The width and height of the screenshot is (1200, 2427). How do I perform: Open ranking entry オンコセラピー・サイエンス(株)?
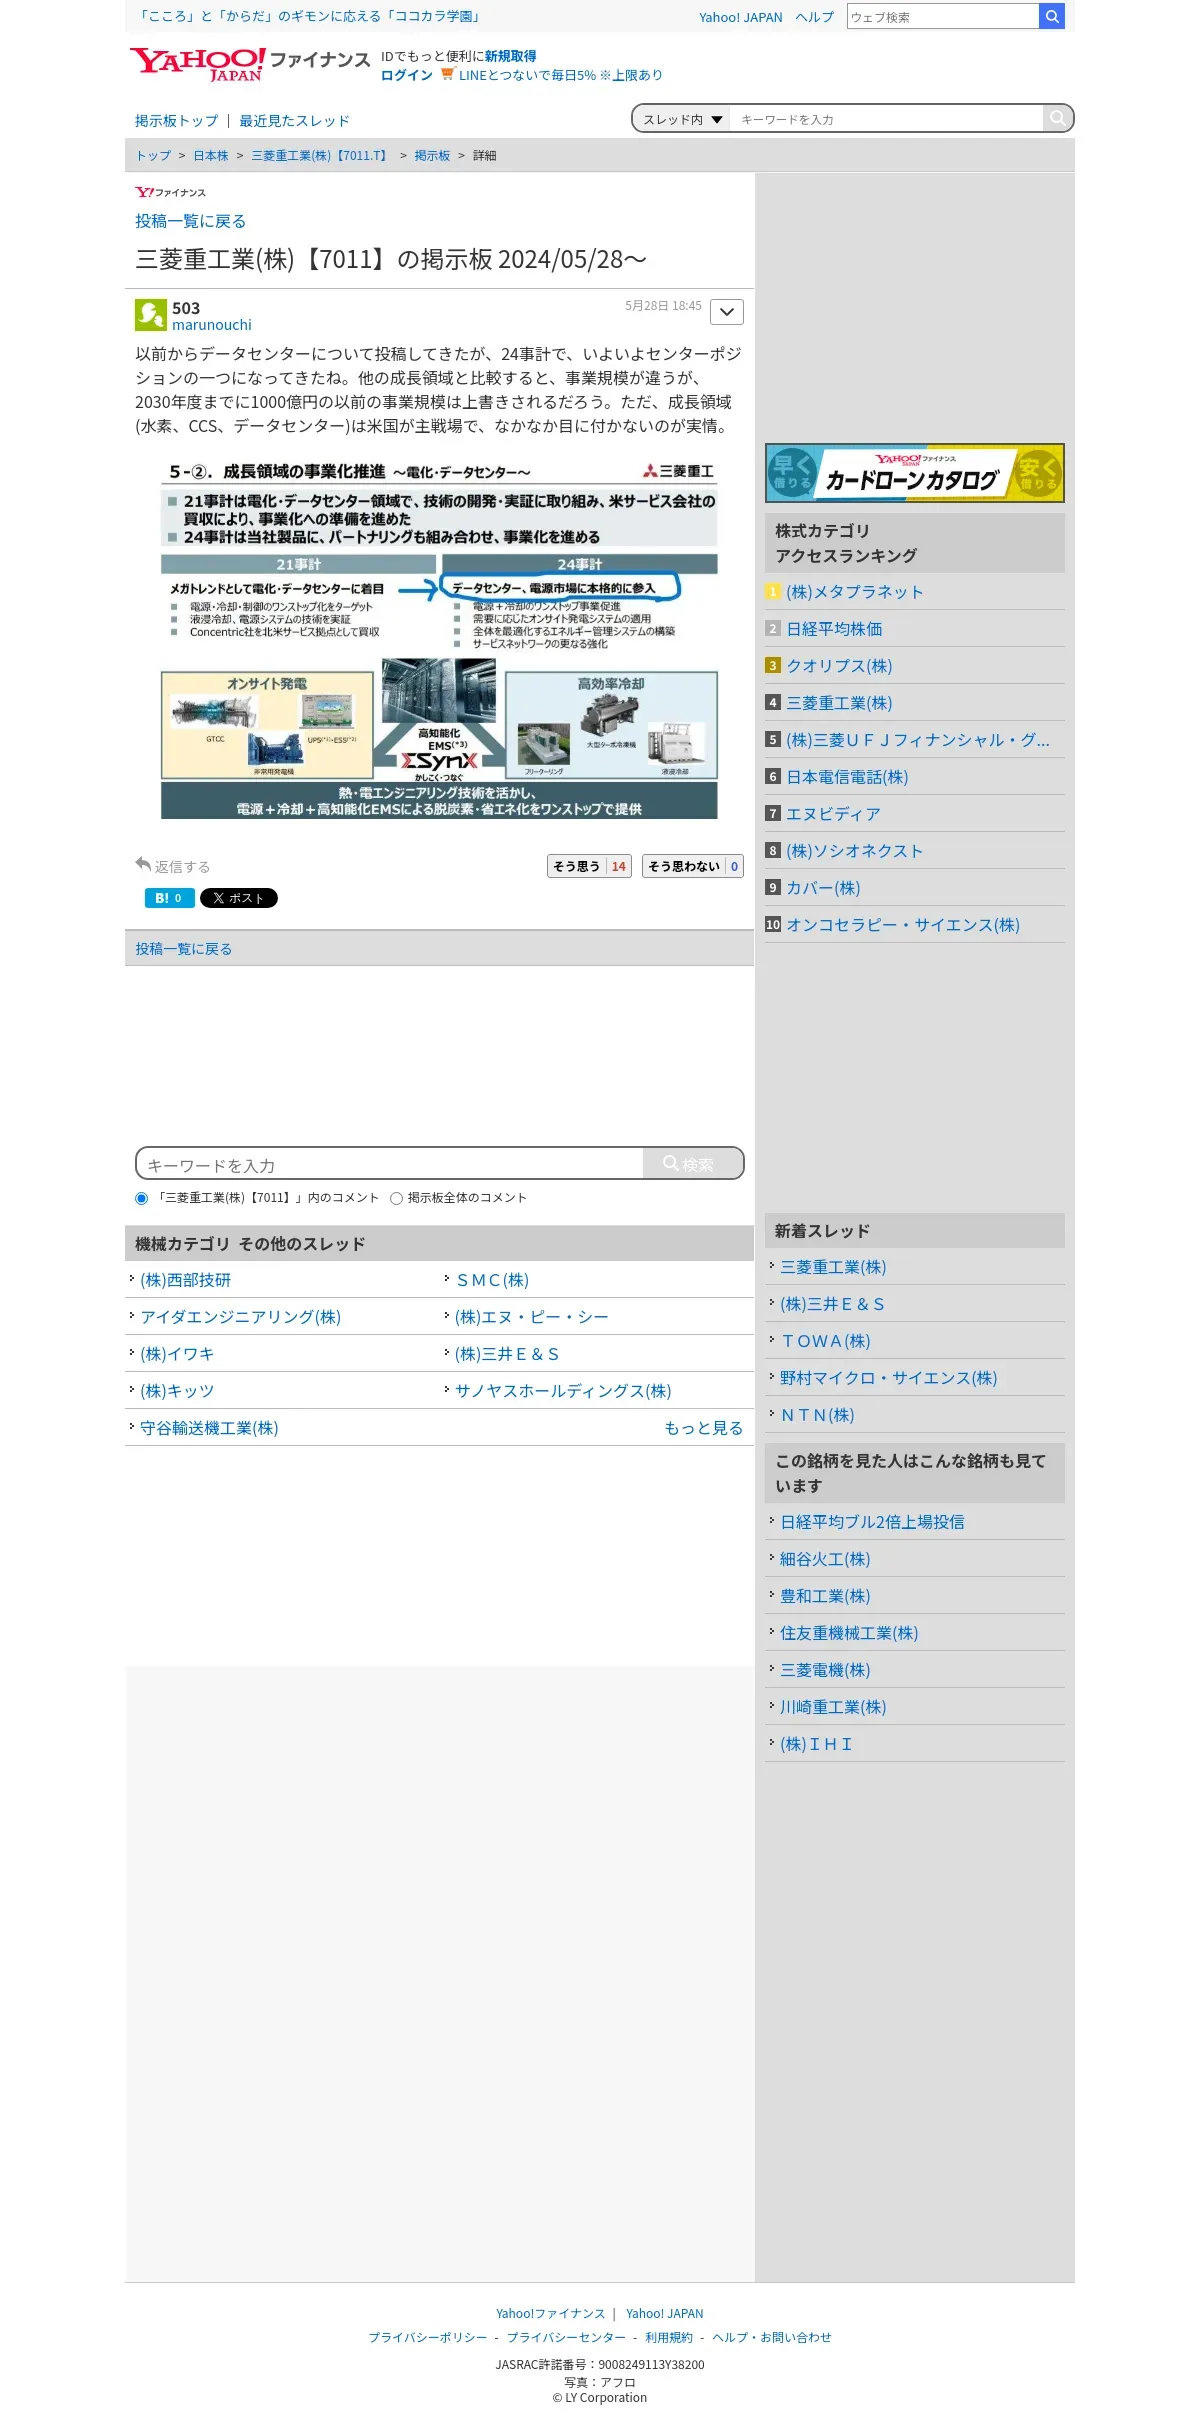click(x=902, y=925)
